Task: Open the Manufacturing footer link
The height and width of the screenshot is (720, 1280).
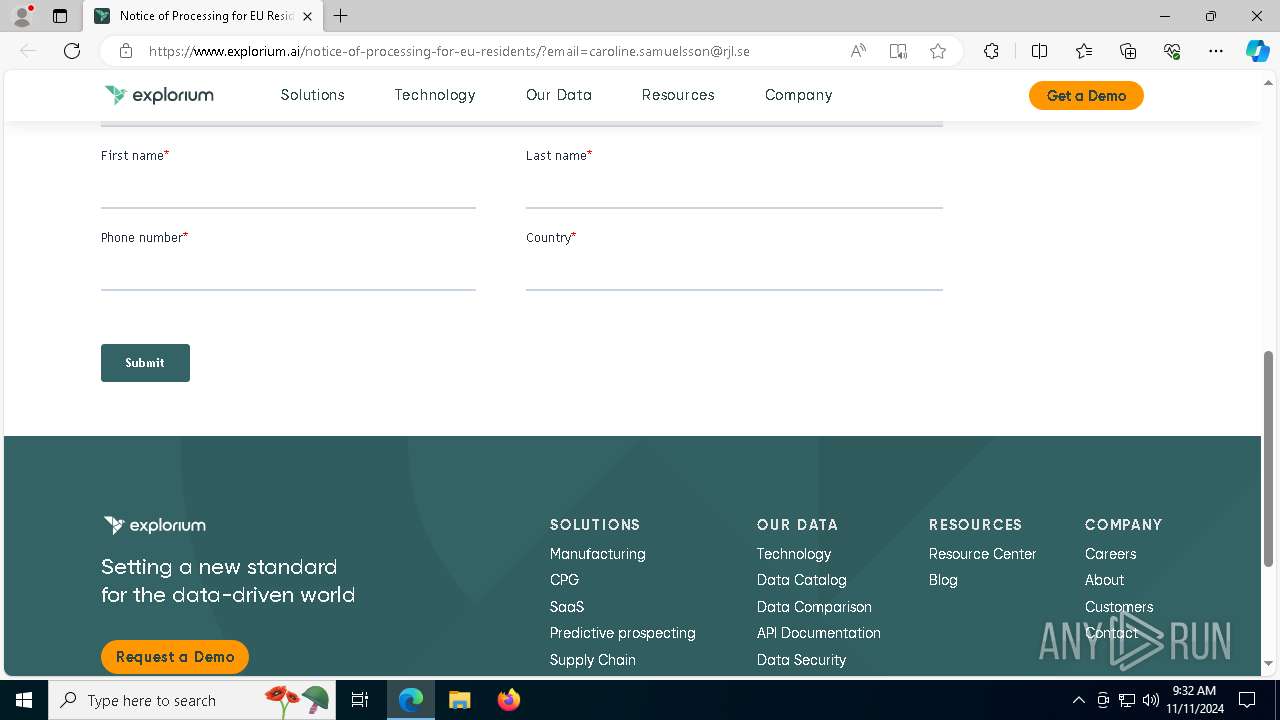Action: tap(597, 554)
